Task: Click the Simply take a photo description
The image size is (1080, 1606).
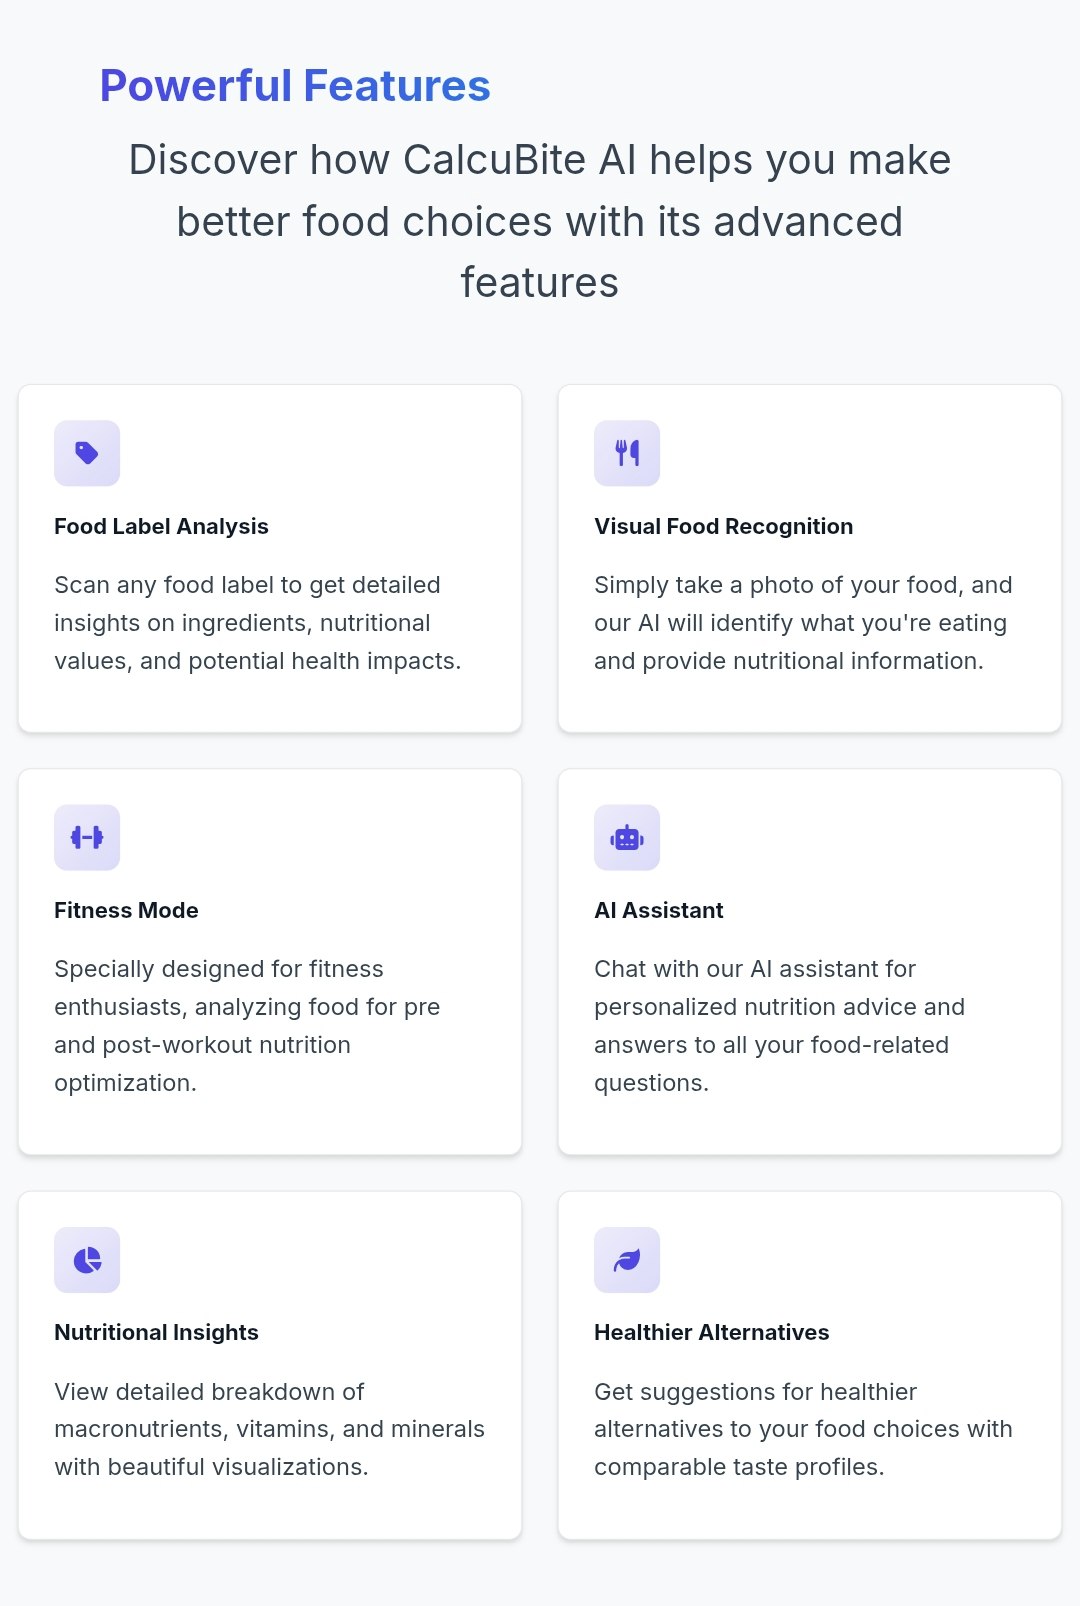Action: (x=803, y=623)
